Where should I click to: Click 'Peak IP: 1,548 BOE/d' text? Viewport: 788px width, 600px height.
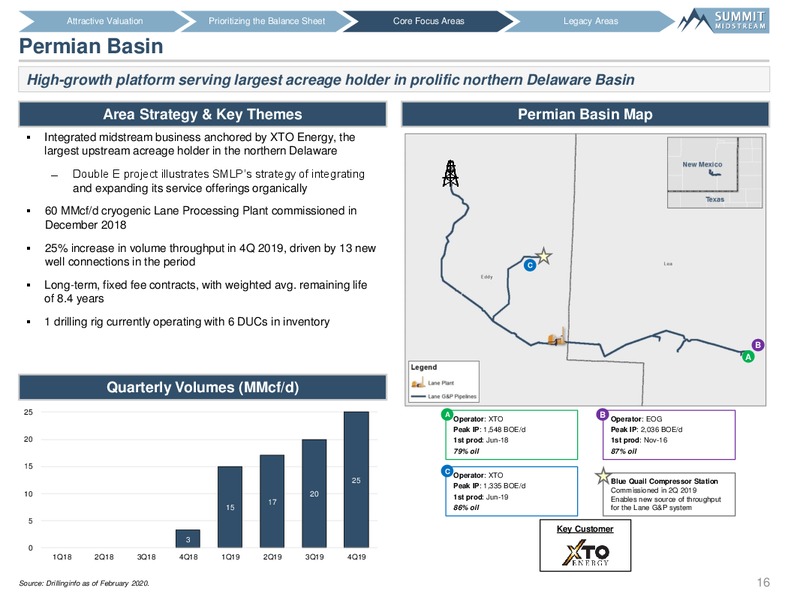click(489, 430)
